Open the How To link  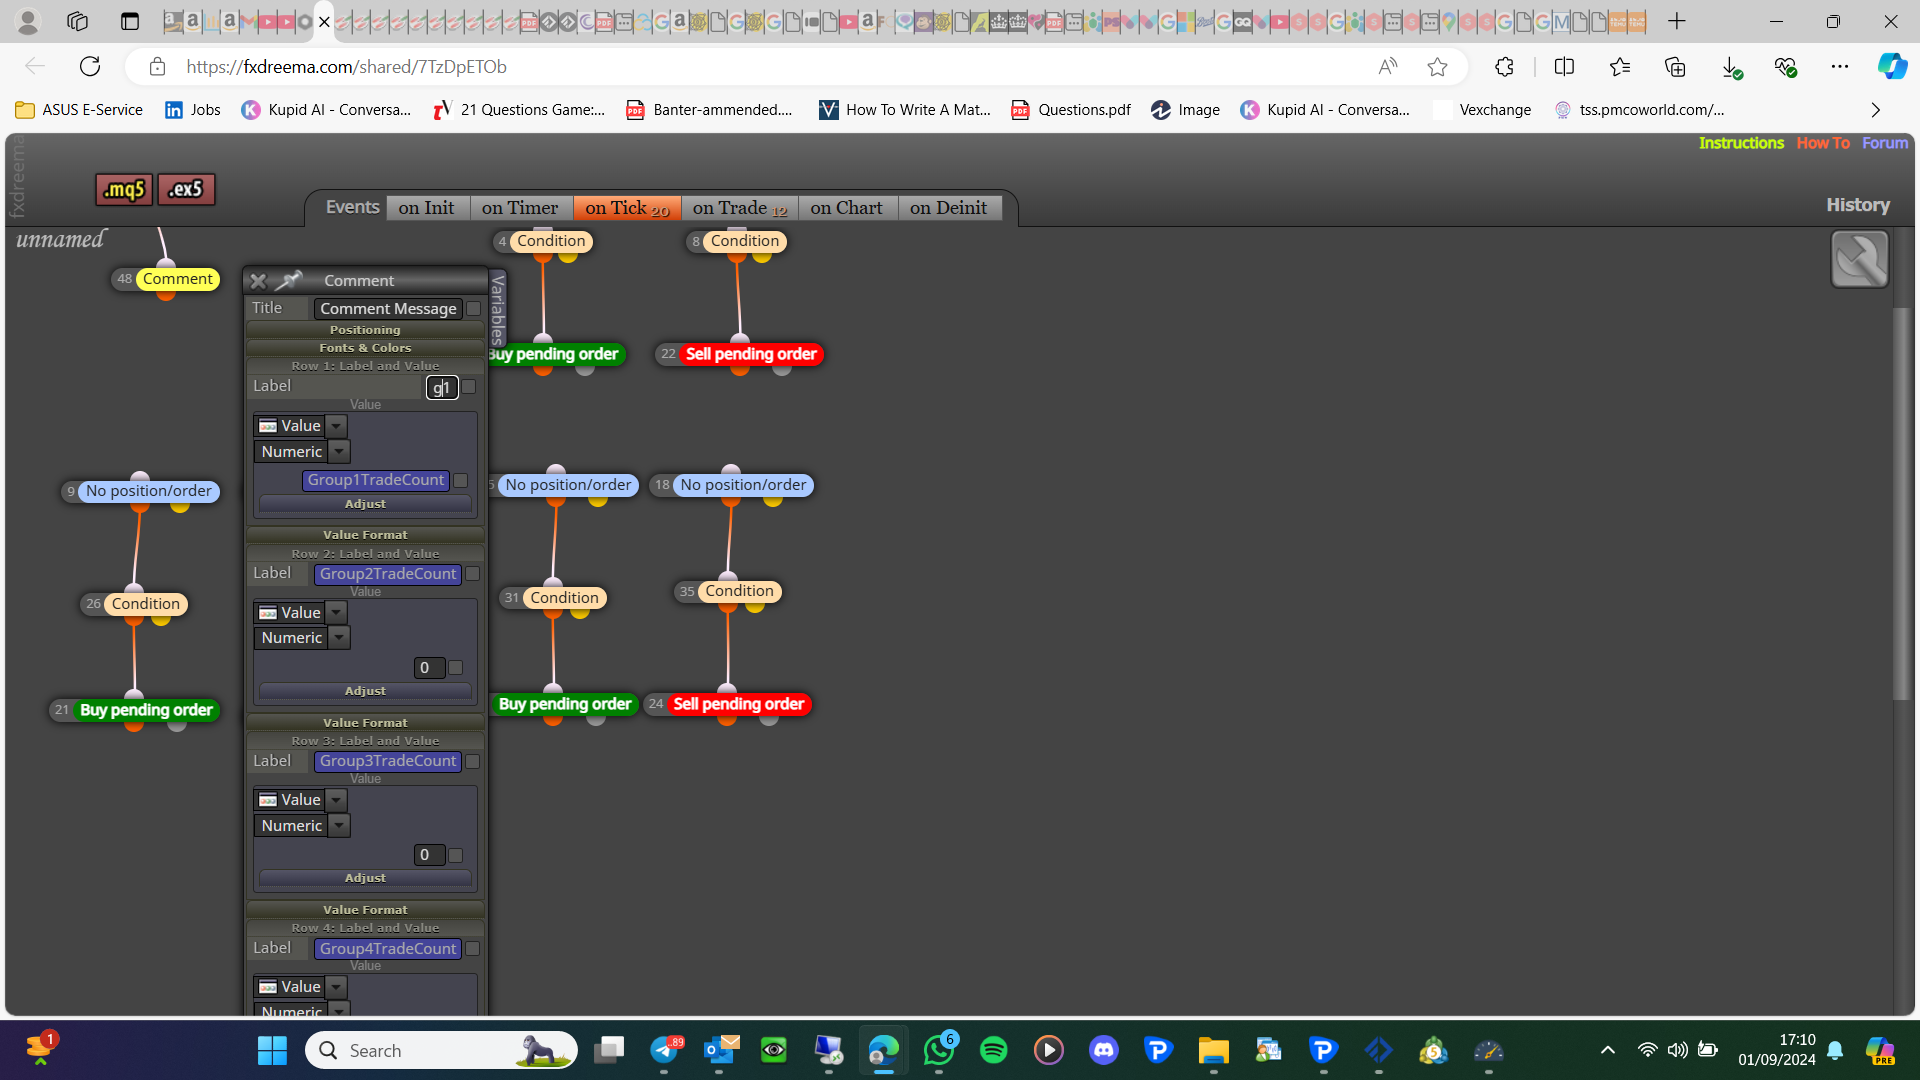pyautogui.click(x=1823, y=143)
